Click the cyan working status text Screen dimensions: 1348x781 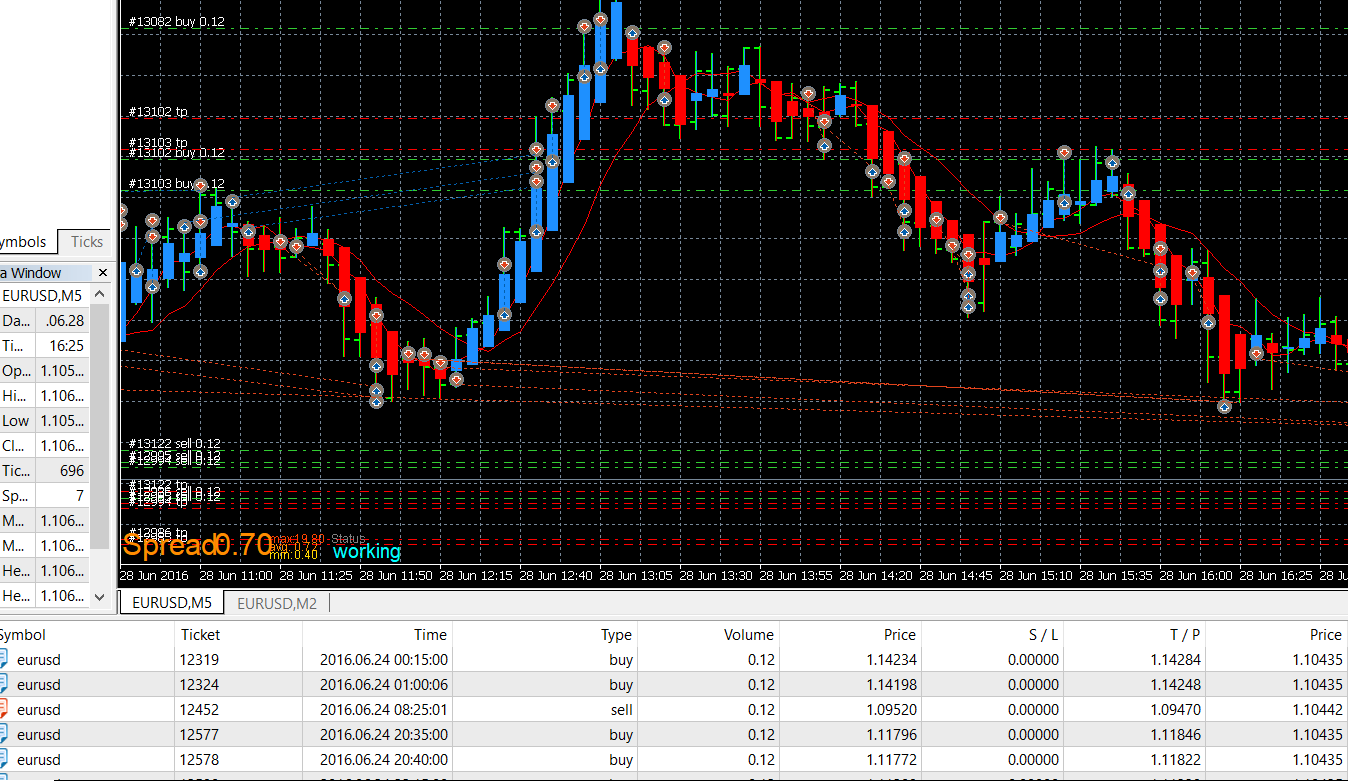click(x=366, y=552)
